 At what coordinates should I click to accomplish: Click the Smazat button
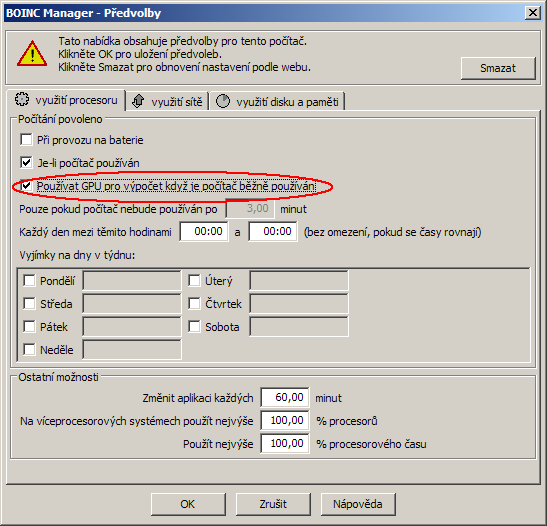coord(498,68)
